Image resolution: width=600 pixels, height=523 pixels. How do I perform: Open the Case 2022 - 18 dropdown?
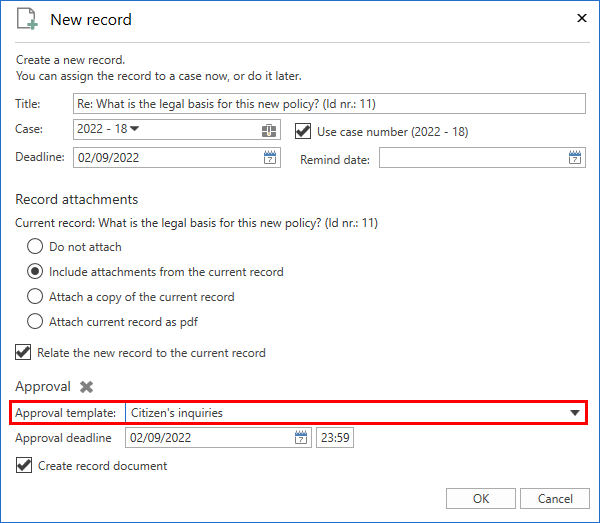tap(135, 129)
